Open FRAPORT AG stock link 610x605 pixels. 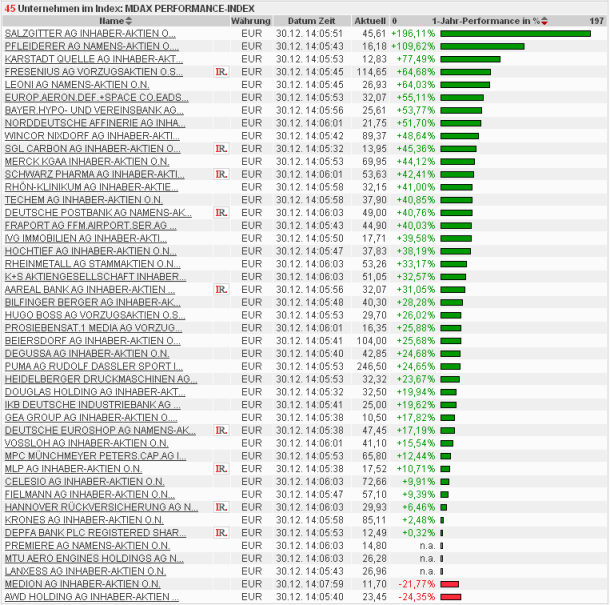pos(90,226)
